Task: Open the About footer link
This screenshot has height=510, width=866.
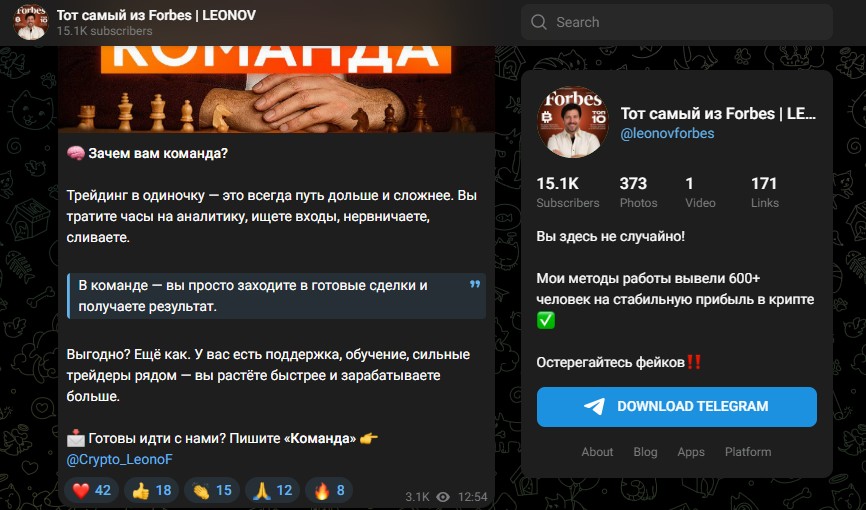Action: [x=597, y=452]
